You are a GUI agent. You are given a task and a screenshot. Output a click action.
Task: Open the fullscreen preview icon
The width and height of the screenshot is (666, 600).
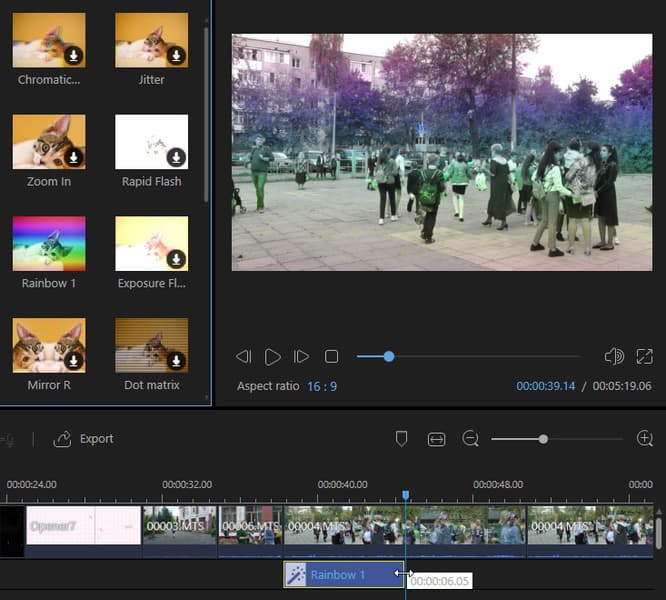click(x=644, y=356)
